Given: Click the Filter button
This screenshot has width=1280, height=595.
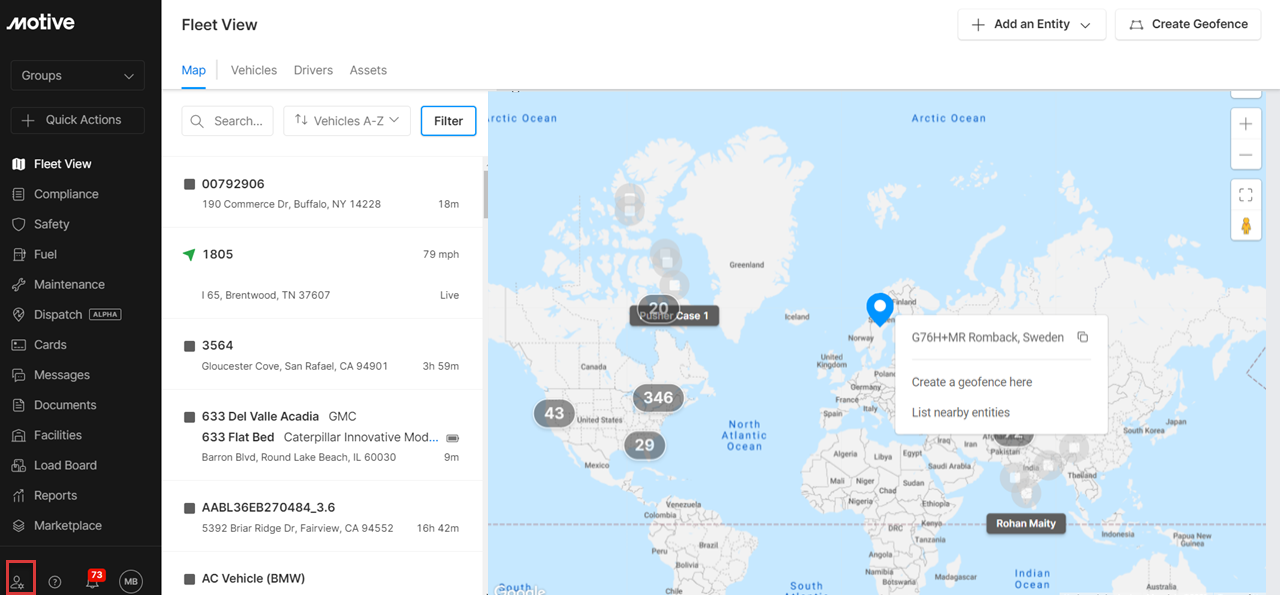Looking at the screenshot, I should 448,121.
